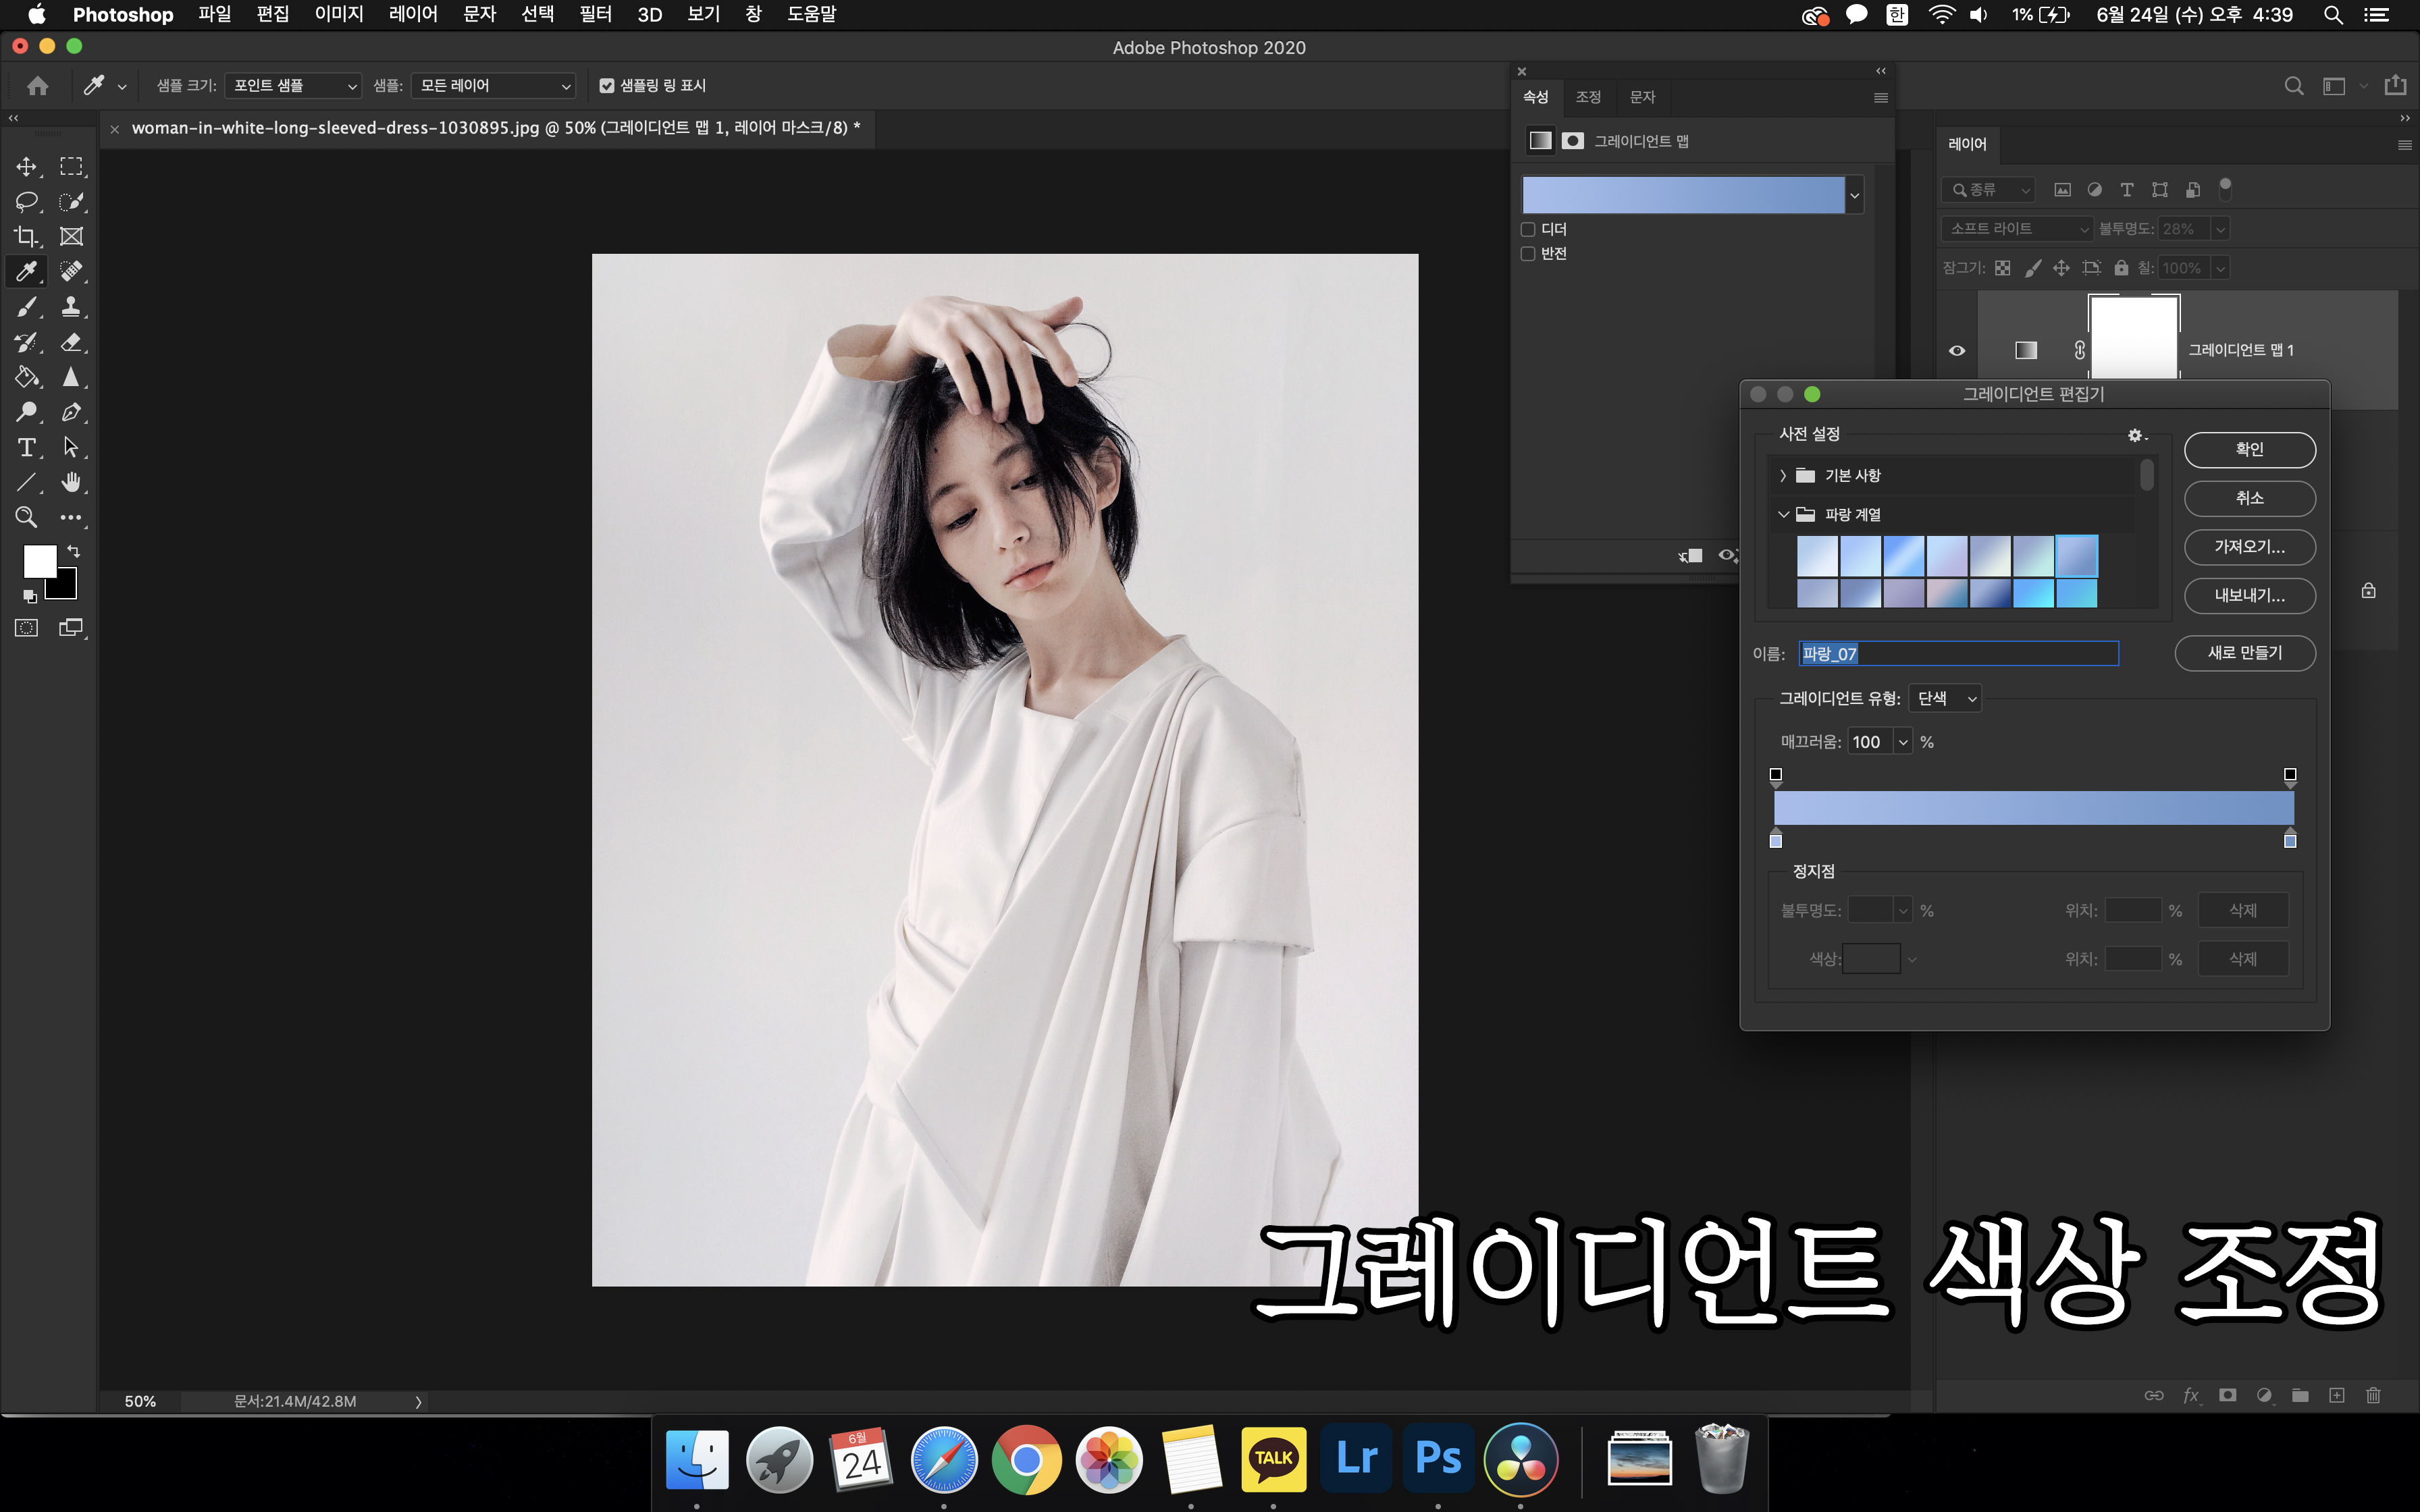Select the Crop tool
This screenshot has width=2420, height=1512.
tap(26, 236)
